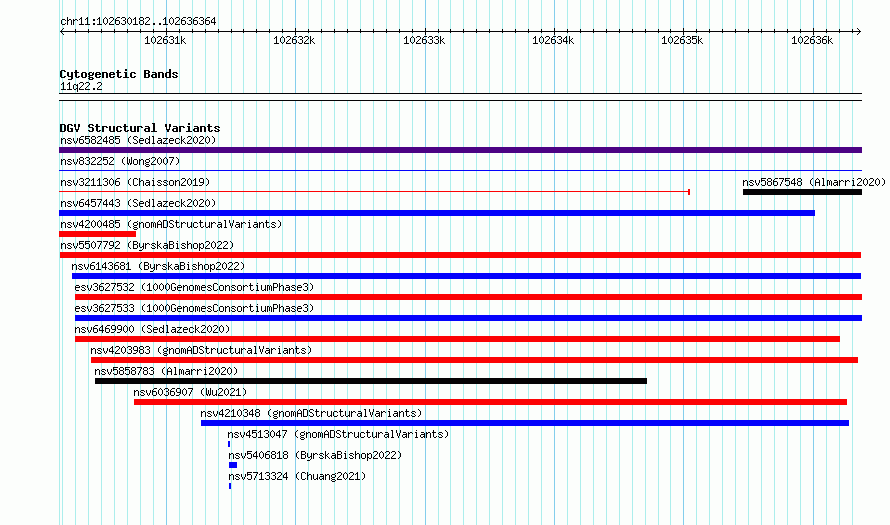The image size is (890, 525).
Task: Open the nsv832252 (Wong2007) label
Action: (120, 161)
